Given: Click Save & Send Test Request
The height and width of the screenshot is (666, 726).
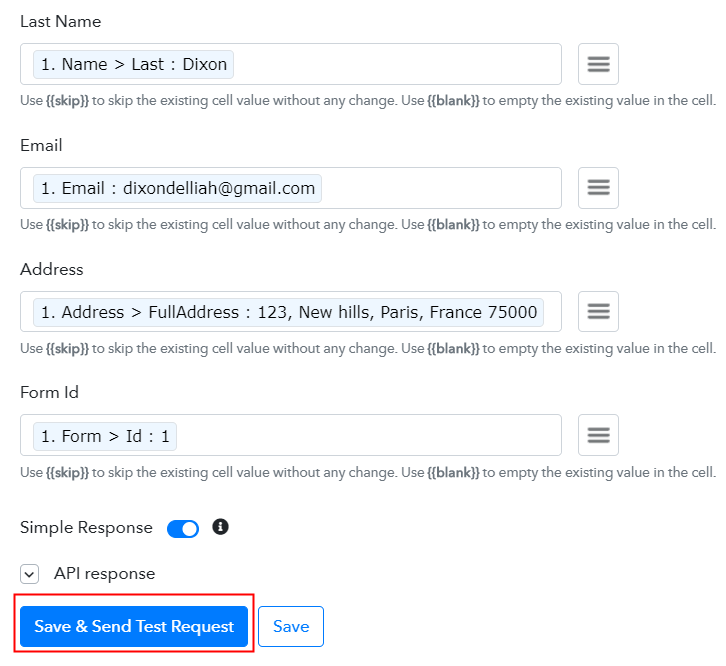Looking at the screenshot, I should [134, 627].
